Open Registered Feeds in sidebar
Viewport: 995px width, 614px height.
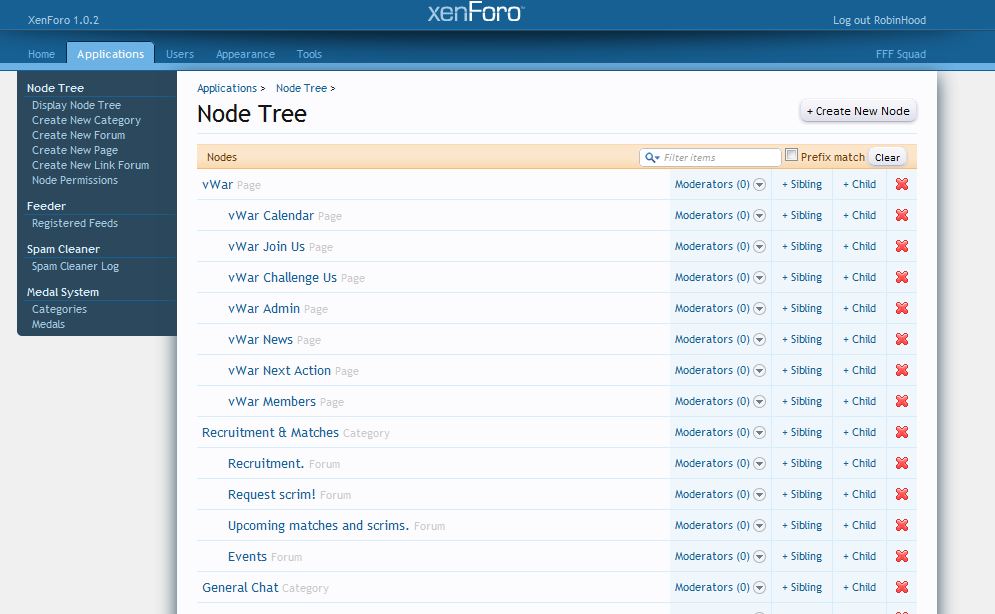75,223
